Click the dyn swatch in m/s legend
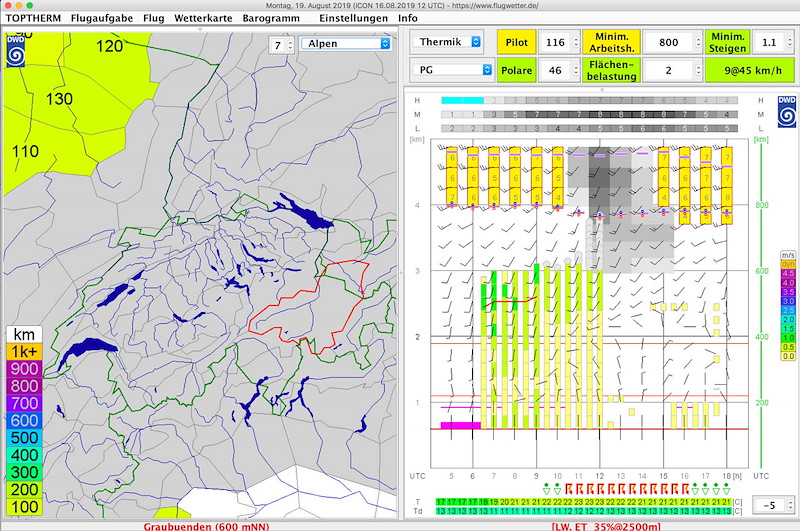Image resolution: width=800 pixels, height=531 pixels. 788,264
